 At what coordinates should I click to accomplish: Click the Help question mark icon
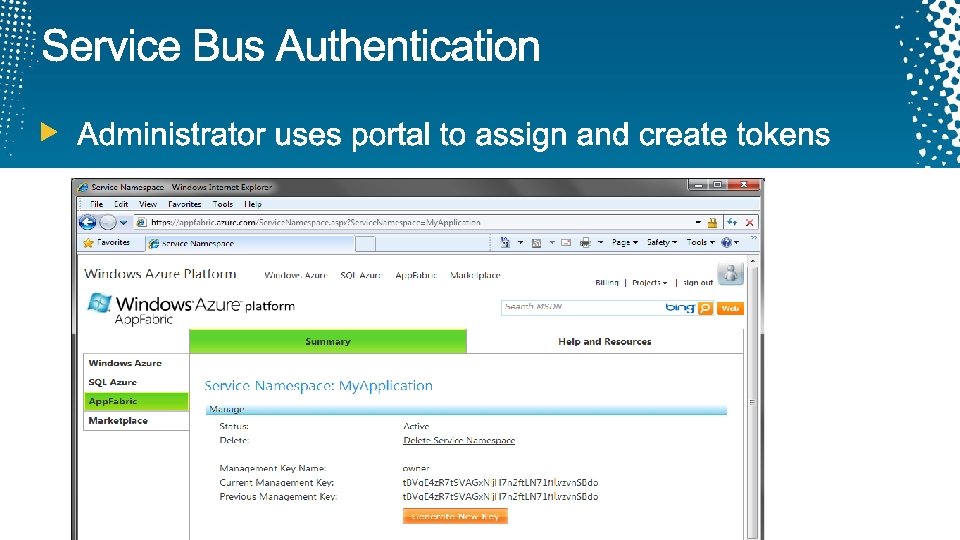tap(727, 242)
